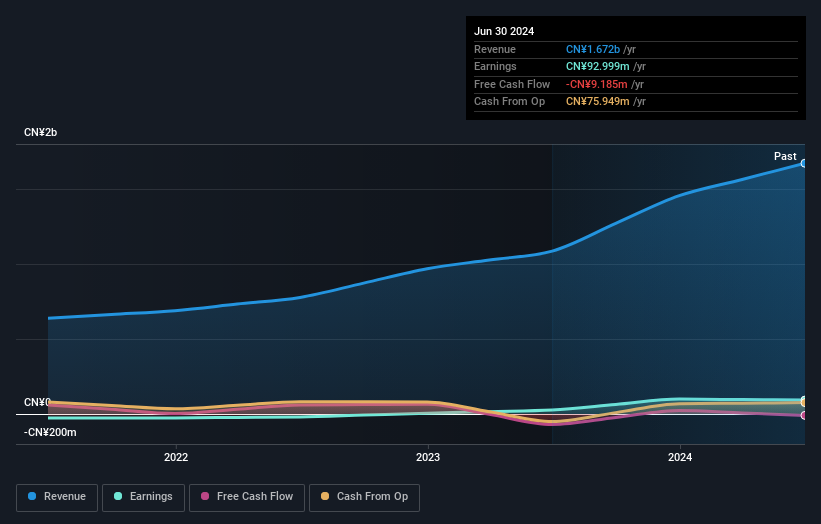This screenshot has width=821, height=524.
Task: Click the 2022 x-axis label
Action: coord(176,457)
